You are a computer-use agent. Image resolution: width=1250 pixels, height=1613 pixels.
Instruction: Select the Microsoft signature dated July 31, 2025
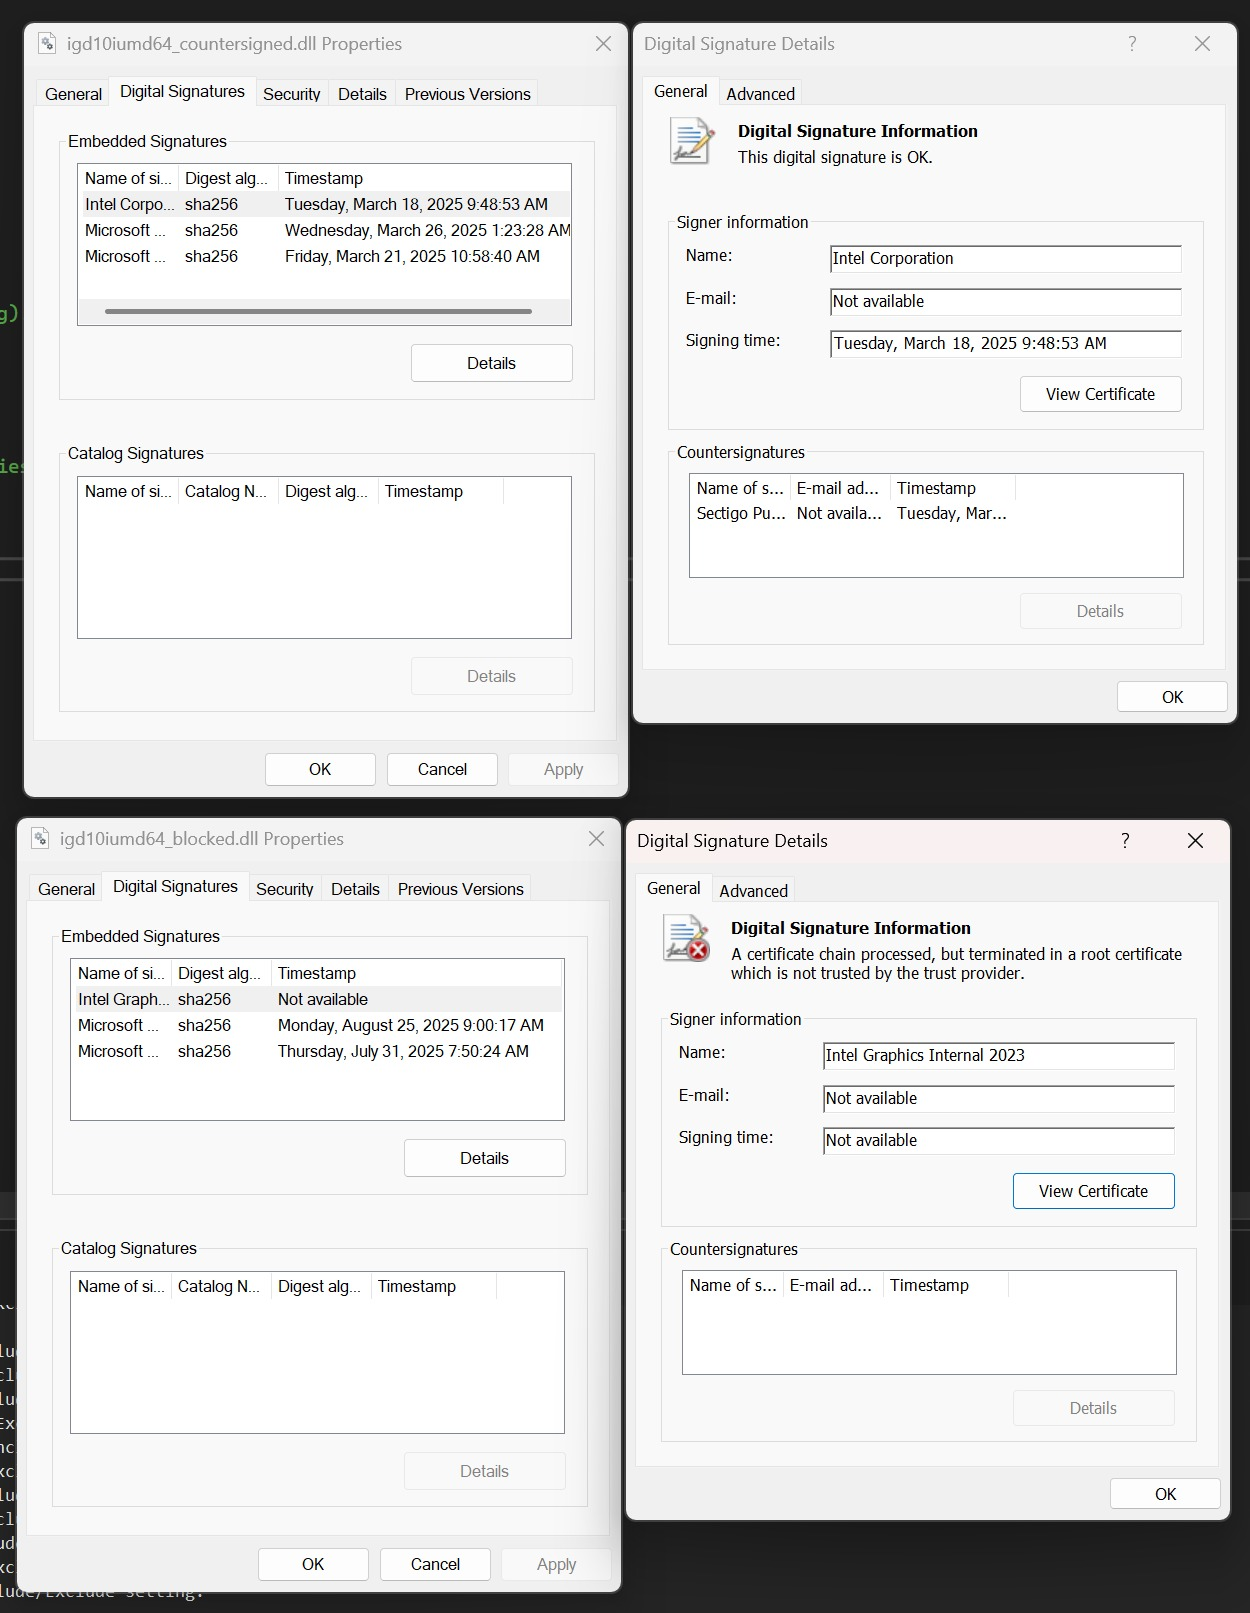[x=317, y=1051]
